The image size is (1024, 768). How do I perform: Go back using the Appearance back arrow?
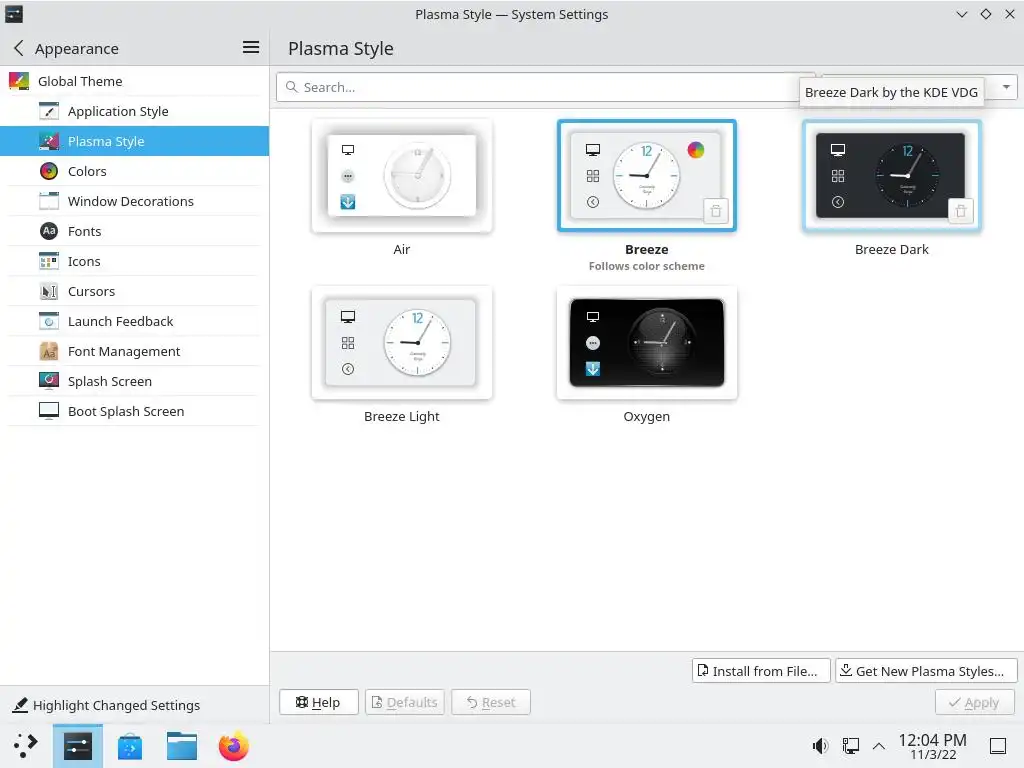(19, 48)
